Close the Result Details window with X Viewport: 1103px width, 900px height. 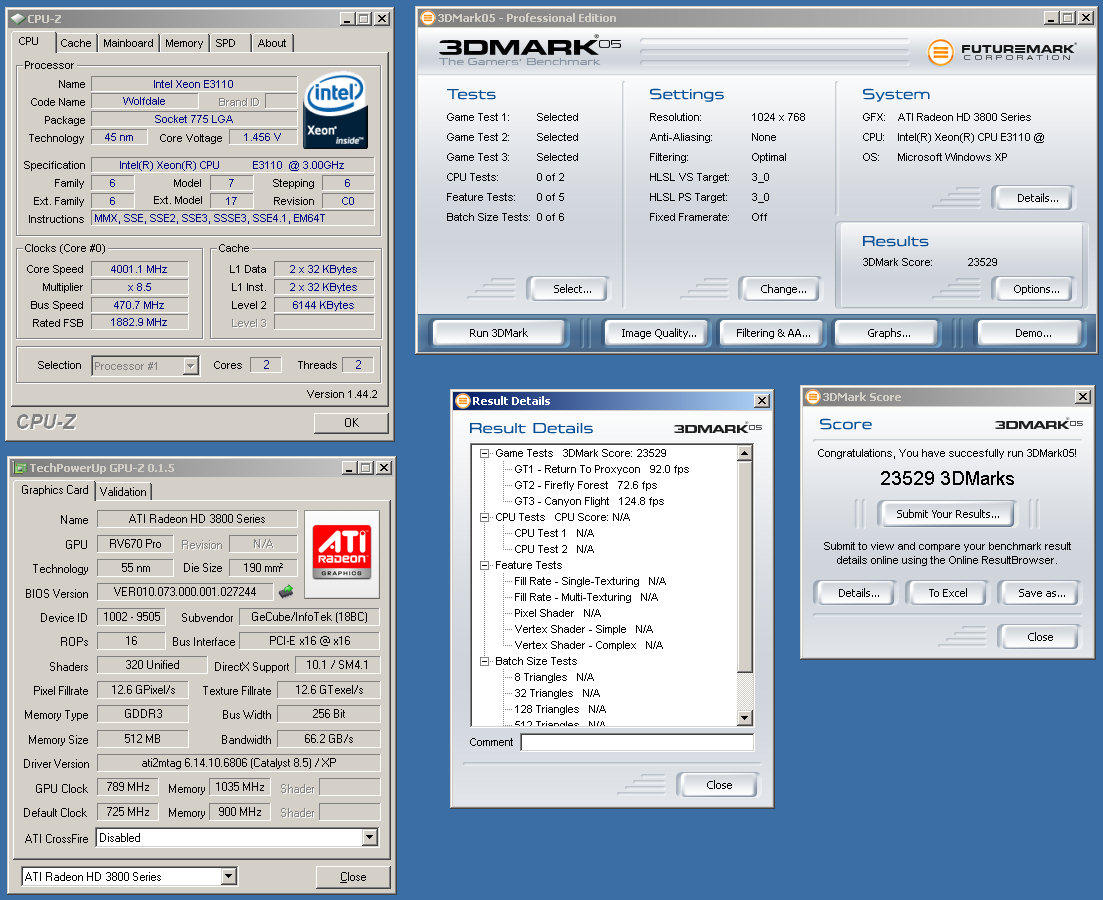(x=762, y=401)
